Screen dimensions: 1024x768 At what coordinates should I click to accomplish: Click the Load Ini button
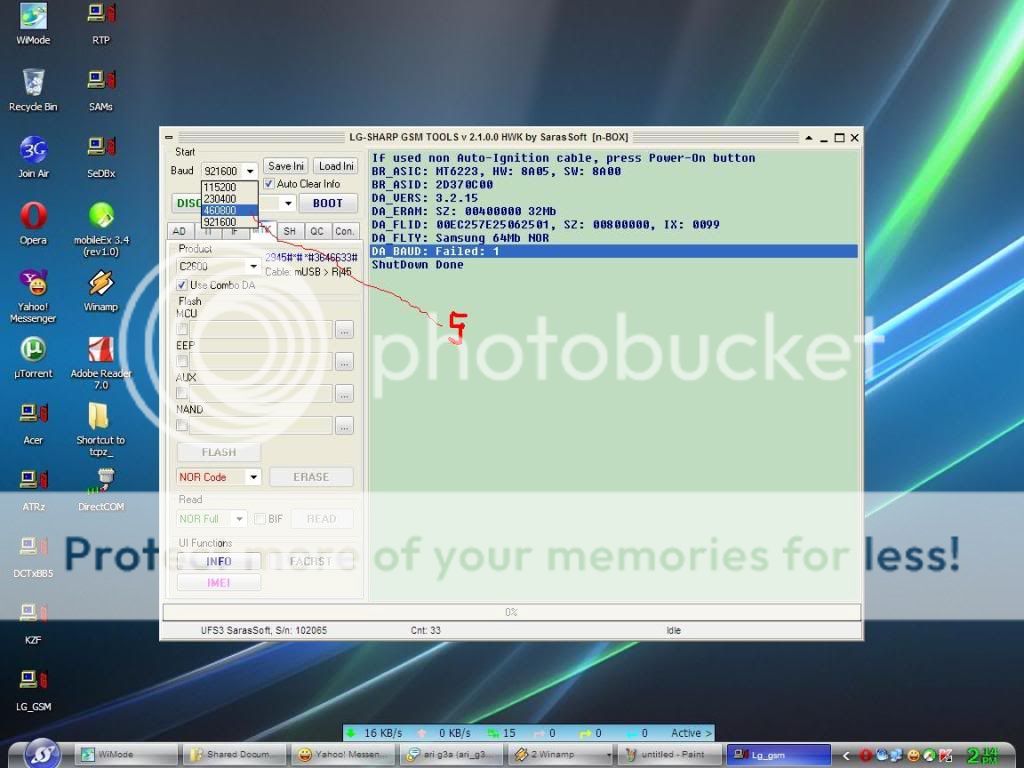(x=336, y=166)
